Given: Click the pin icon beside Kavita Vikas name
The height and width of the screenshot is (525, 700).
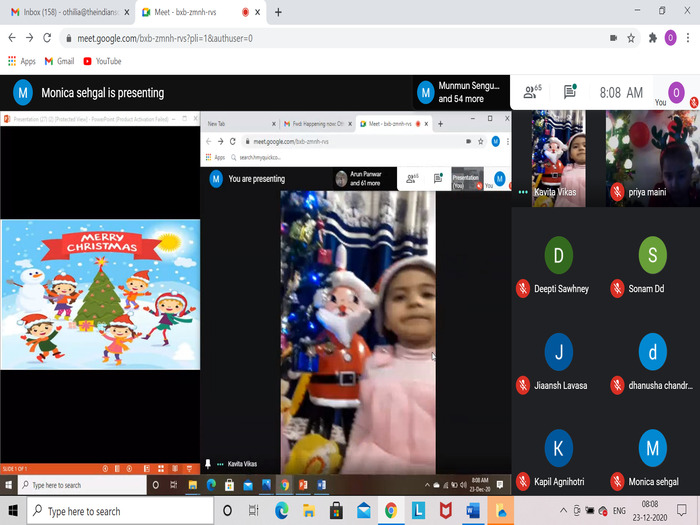Looking at the screenshot, I should (x=208, y=464).
